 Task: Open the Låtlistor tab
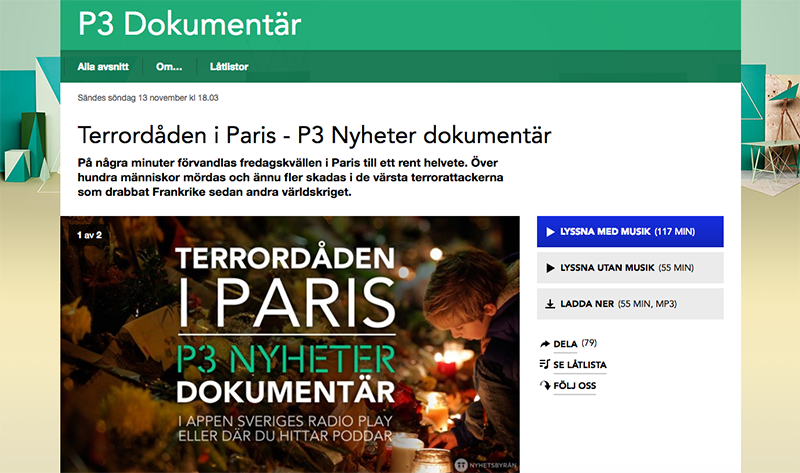229,67
